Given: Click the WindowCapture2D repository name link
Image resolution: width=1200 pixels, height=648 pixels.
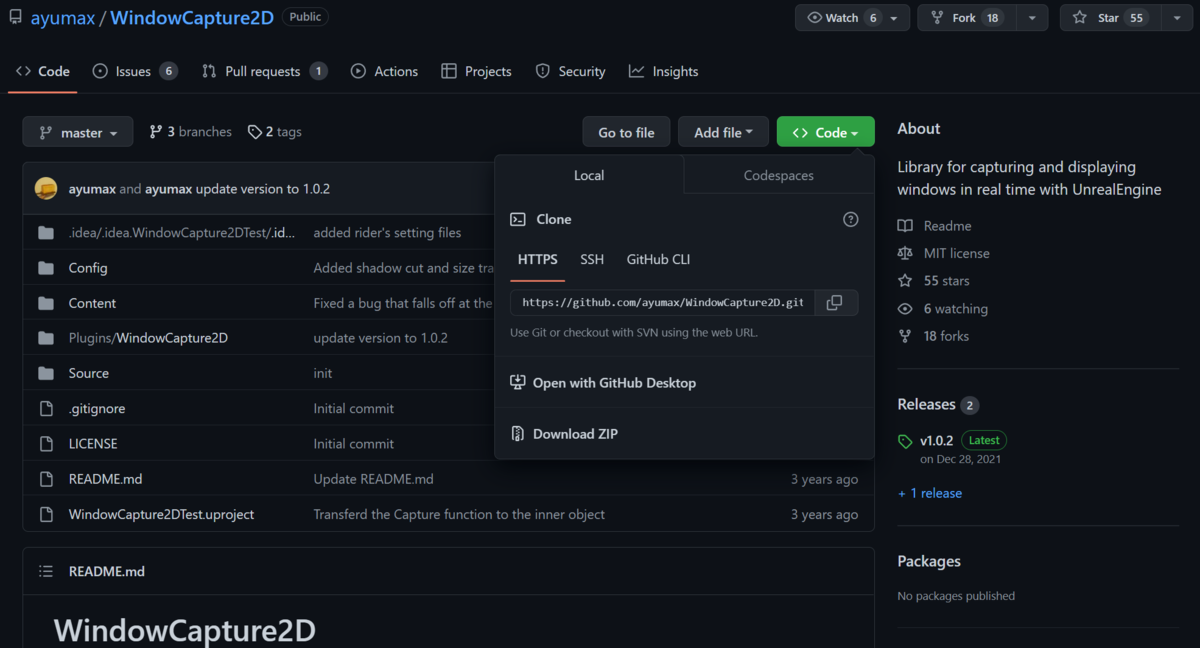Looking at the screenshot, I should point(192,18).
